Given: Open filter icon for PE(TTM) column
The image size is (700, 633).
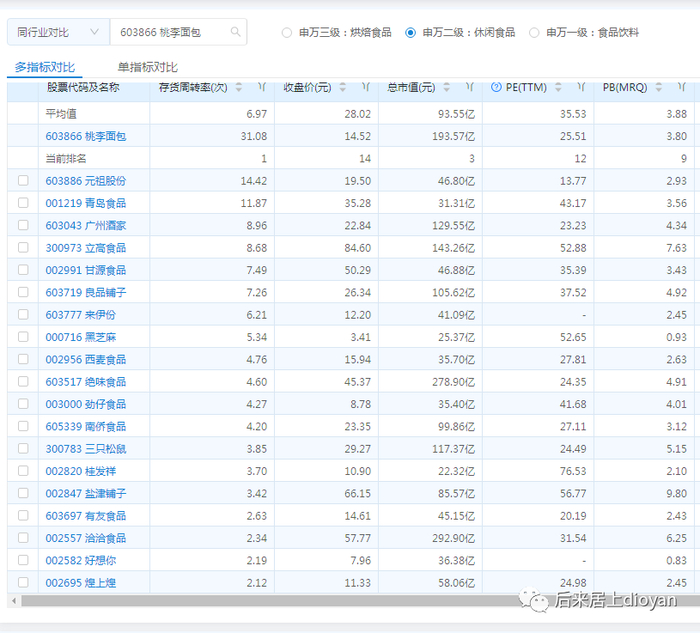Looking at the screenshot, I should coord(581,87).
